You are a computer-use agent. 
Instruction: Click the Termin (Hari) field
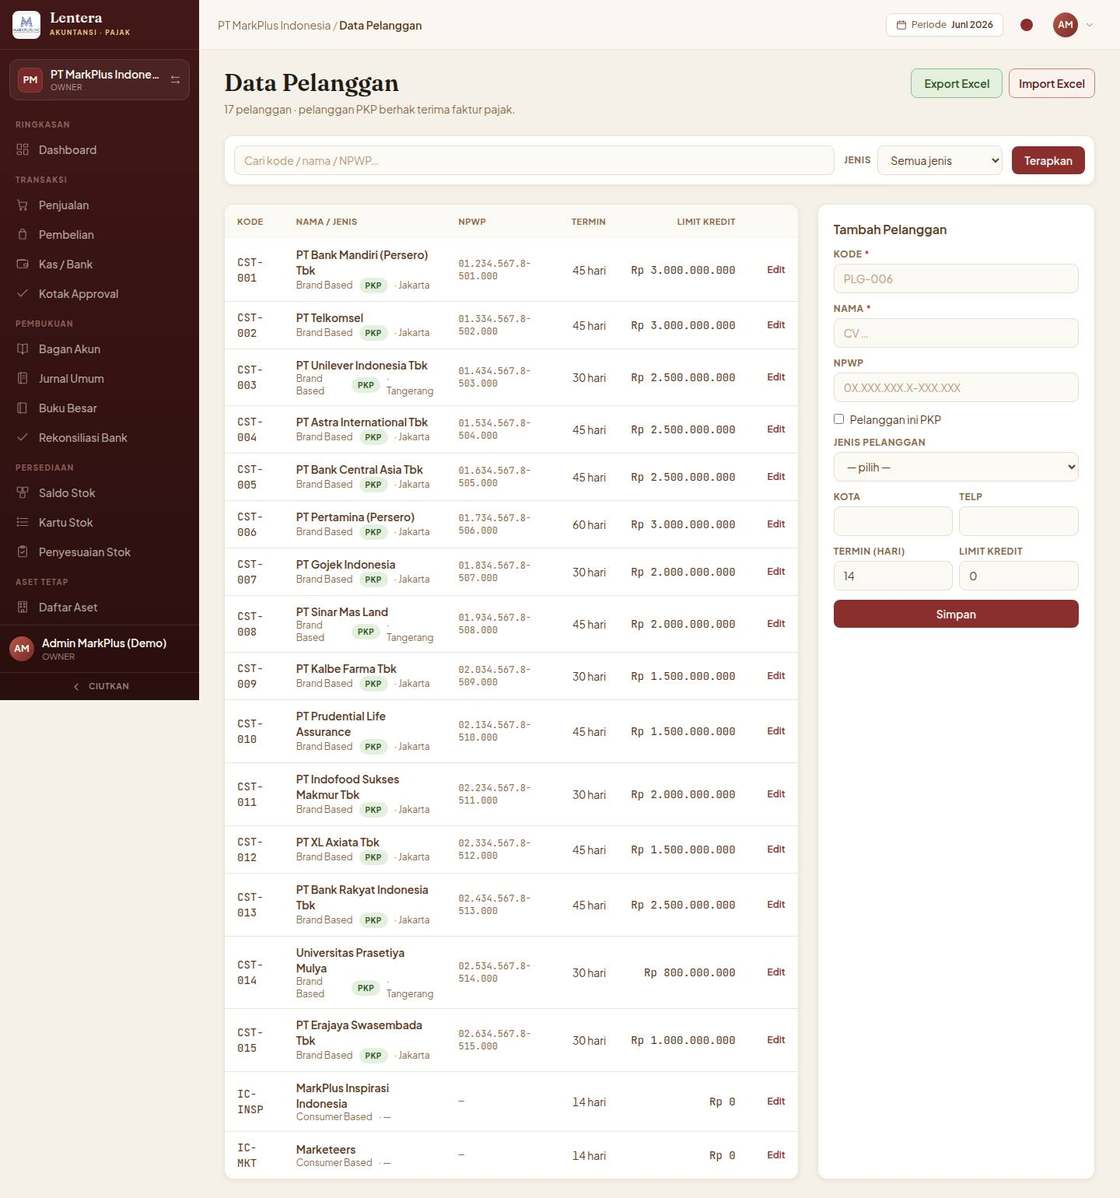pos(893,576)
